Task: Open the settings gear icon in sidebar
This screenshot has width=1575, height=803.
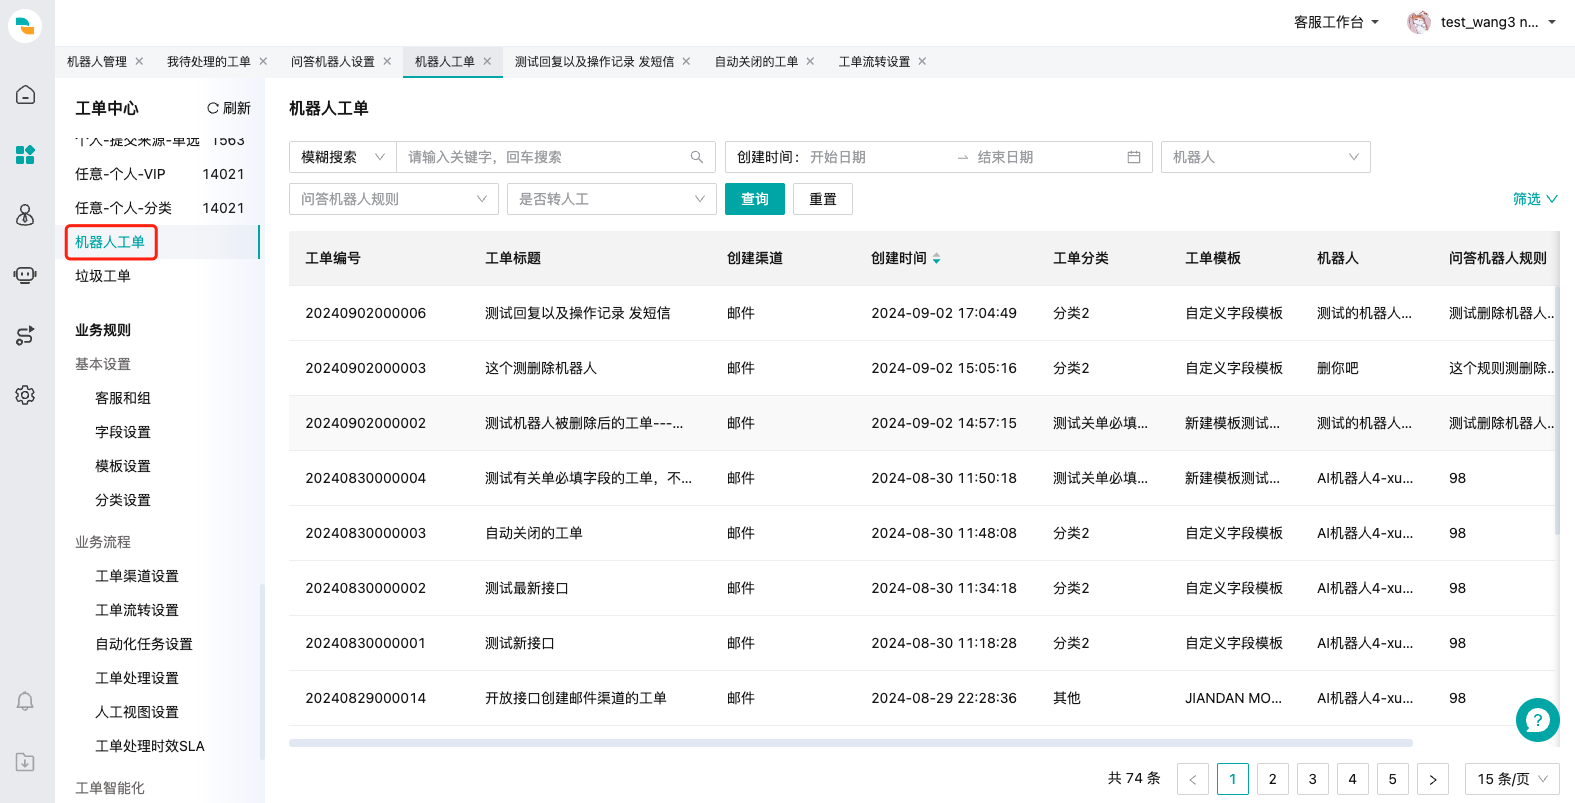Action: tap(25, 395)
